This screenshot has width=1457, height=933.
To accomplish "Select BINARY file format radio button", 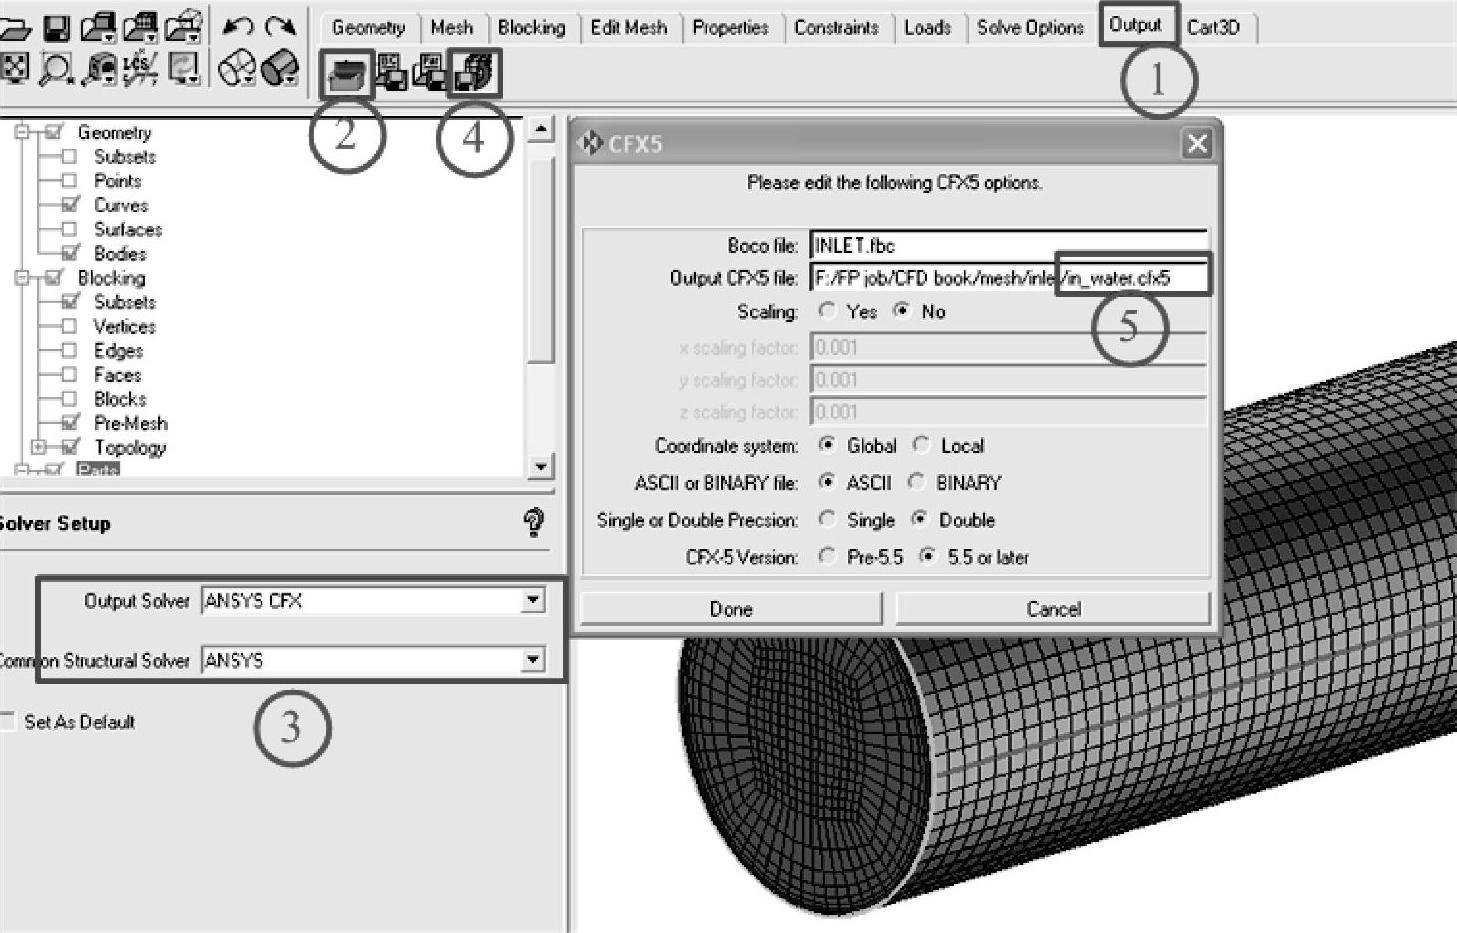I will [916, 482].
